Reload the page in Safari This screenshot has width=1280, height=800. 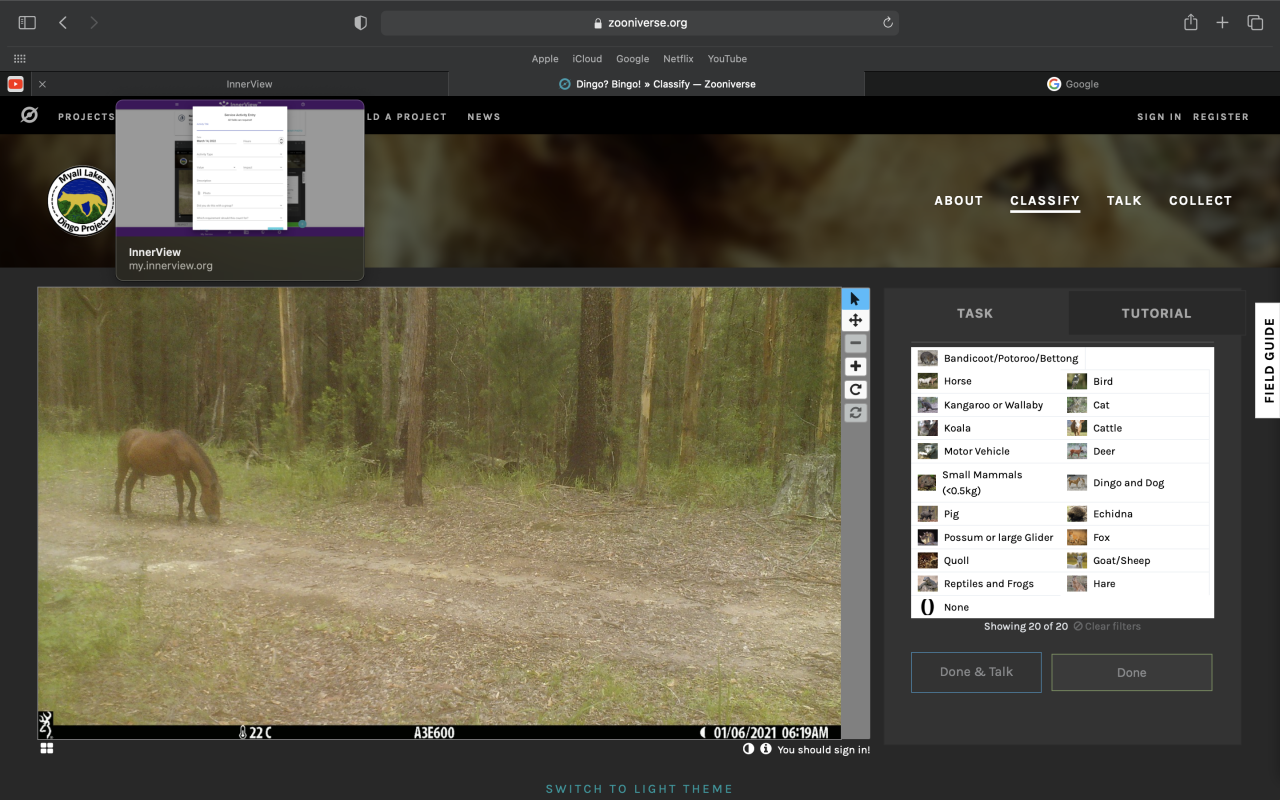pos(887,23)
